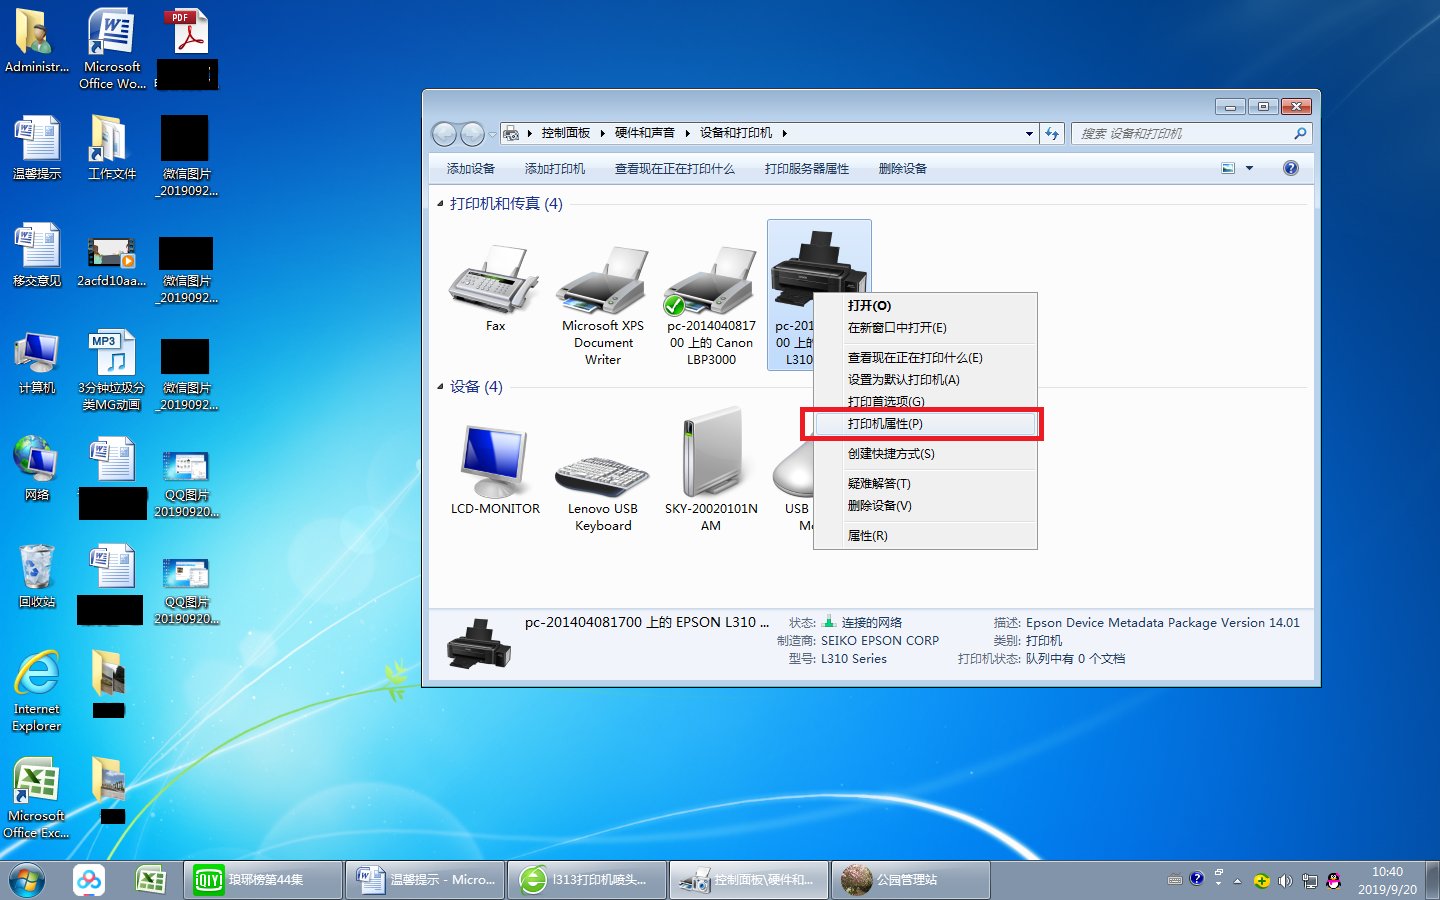Screen dimensions: 1440x900
Task: Collapse the 打印机和传真 group
Action: pos(440,204)
